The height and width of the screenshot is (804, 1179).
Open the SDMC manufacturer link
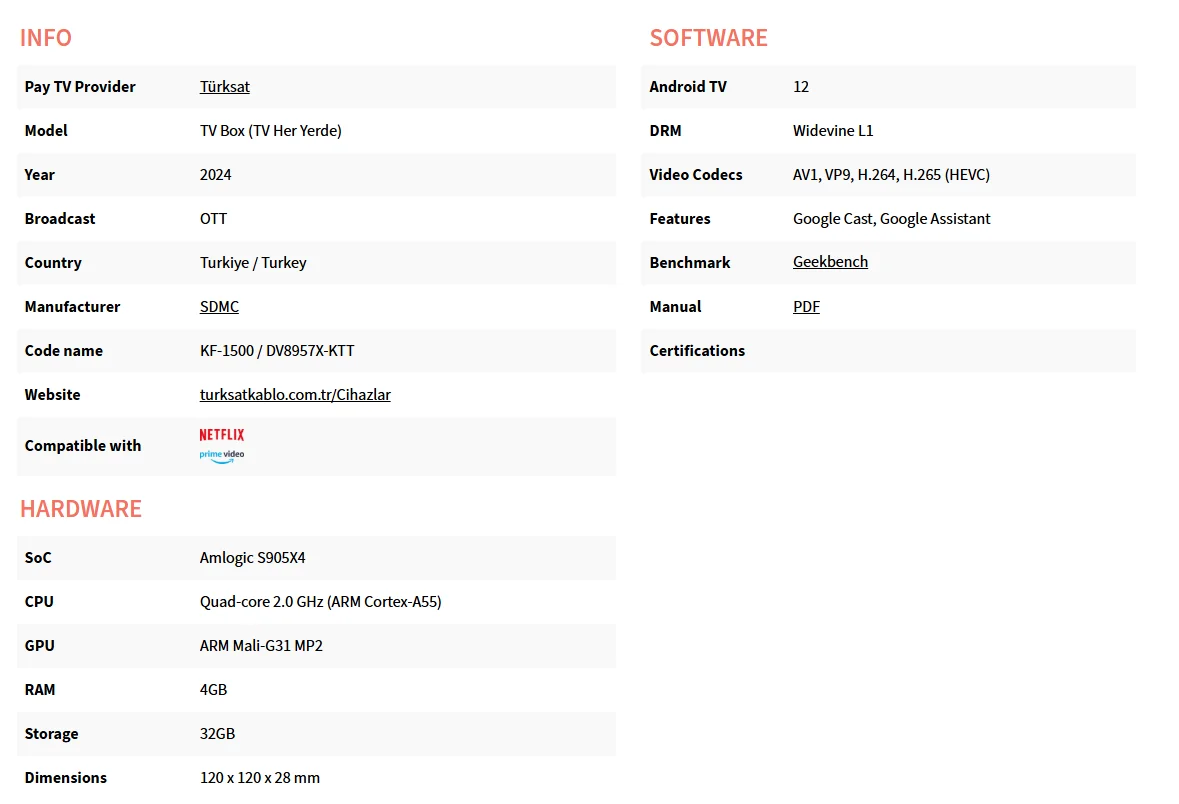pos(219,307)
